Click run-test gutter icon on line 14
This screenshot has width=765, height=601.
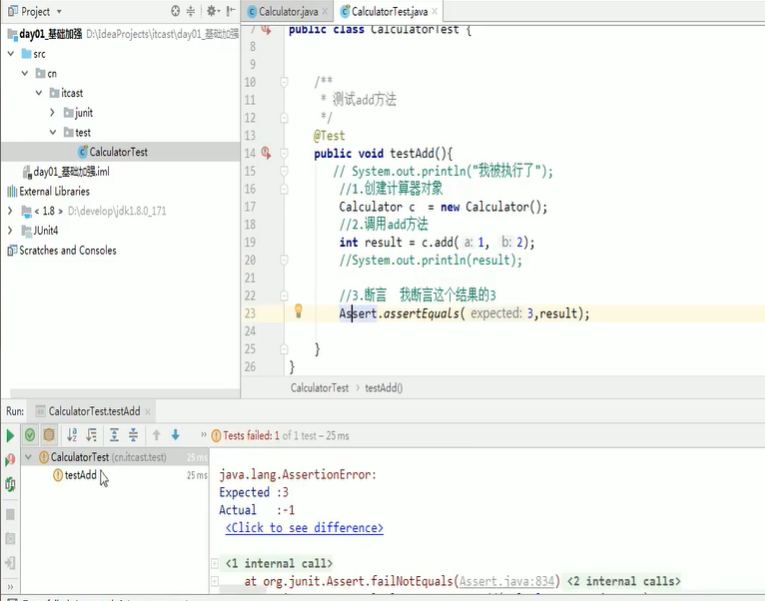(266, 153)
